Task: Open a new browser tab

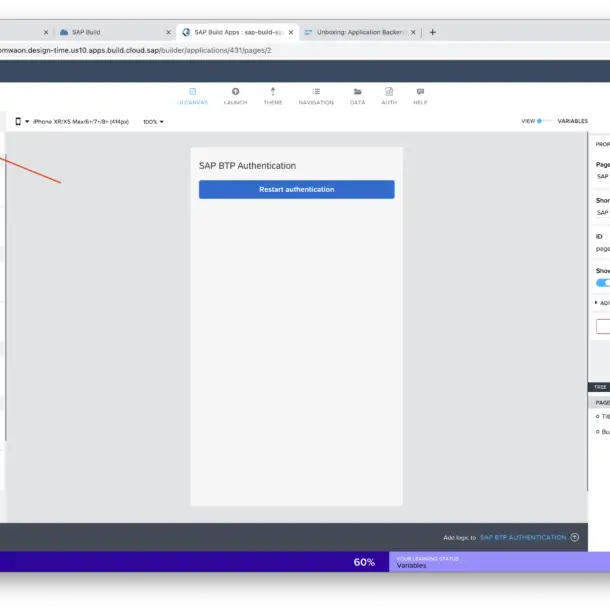Action: pyautogui.click(x=433, y=32)
